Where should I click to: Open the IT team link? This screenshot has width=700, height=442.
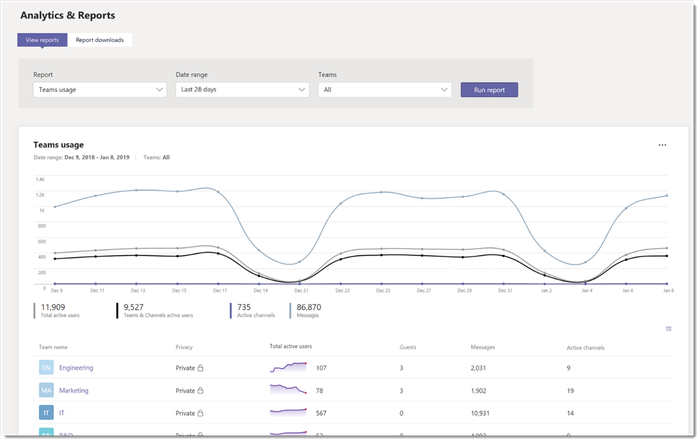click(x=62, y=413)
